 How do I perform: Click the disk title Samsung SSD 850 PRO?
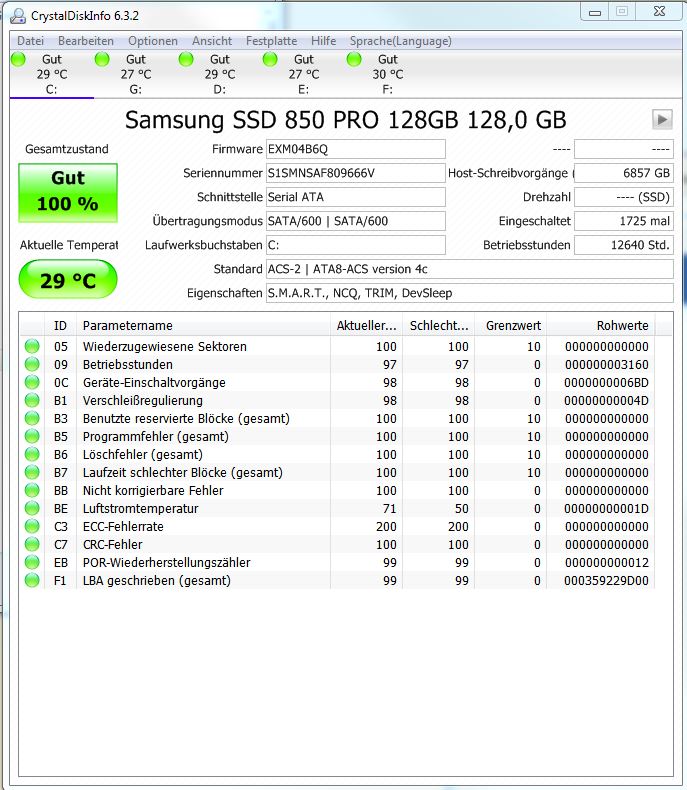pos(346,120)
